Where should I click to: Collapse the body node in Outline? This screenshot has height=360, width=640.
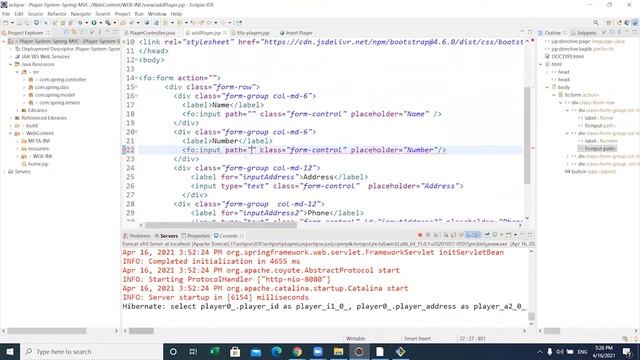click(547, 87)
